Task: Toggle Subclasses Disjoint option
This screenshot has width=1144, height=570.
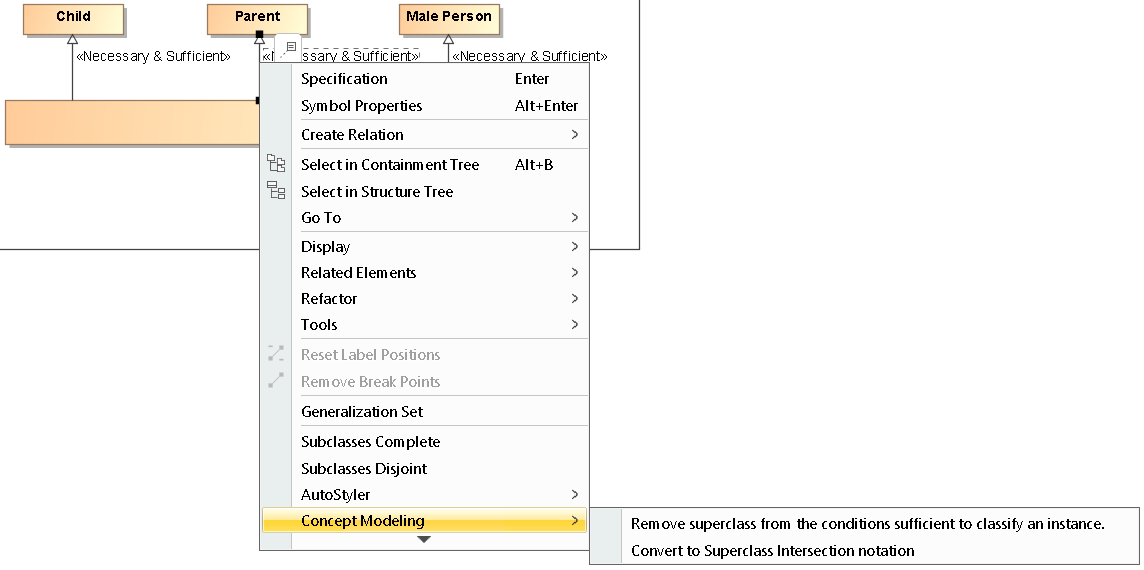Action: 364,468
